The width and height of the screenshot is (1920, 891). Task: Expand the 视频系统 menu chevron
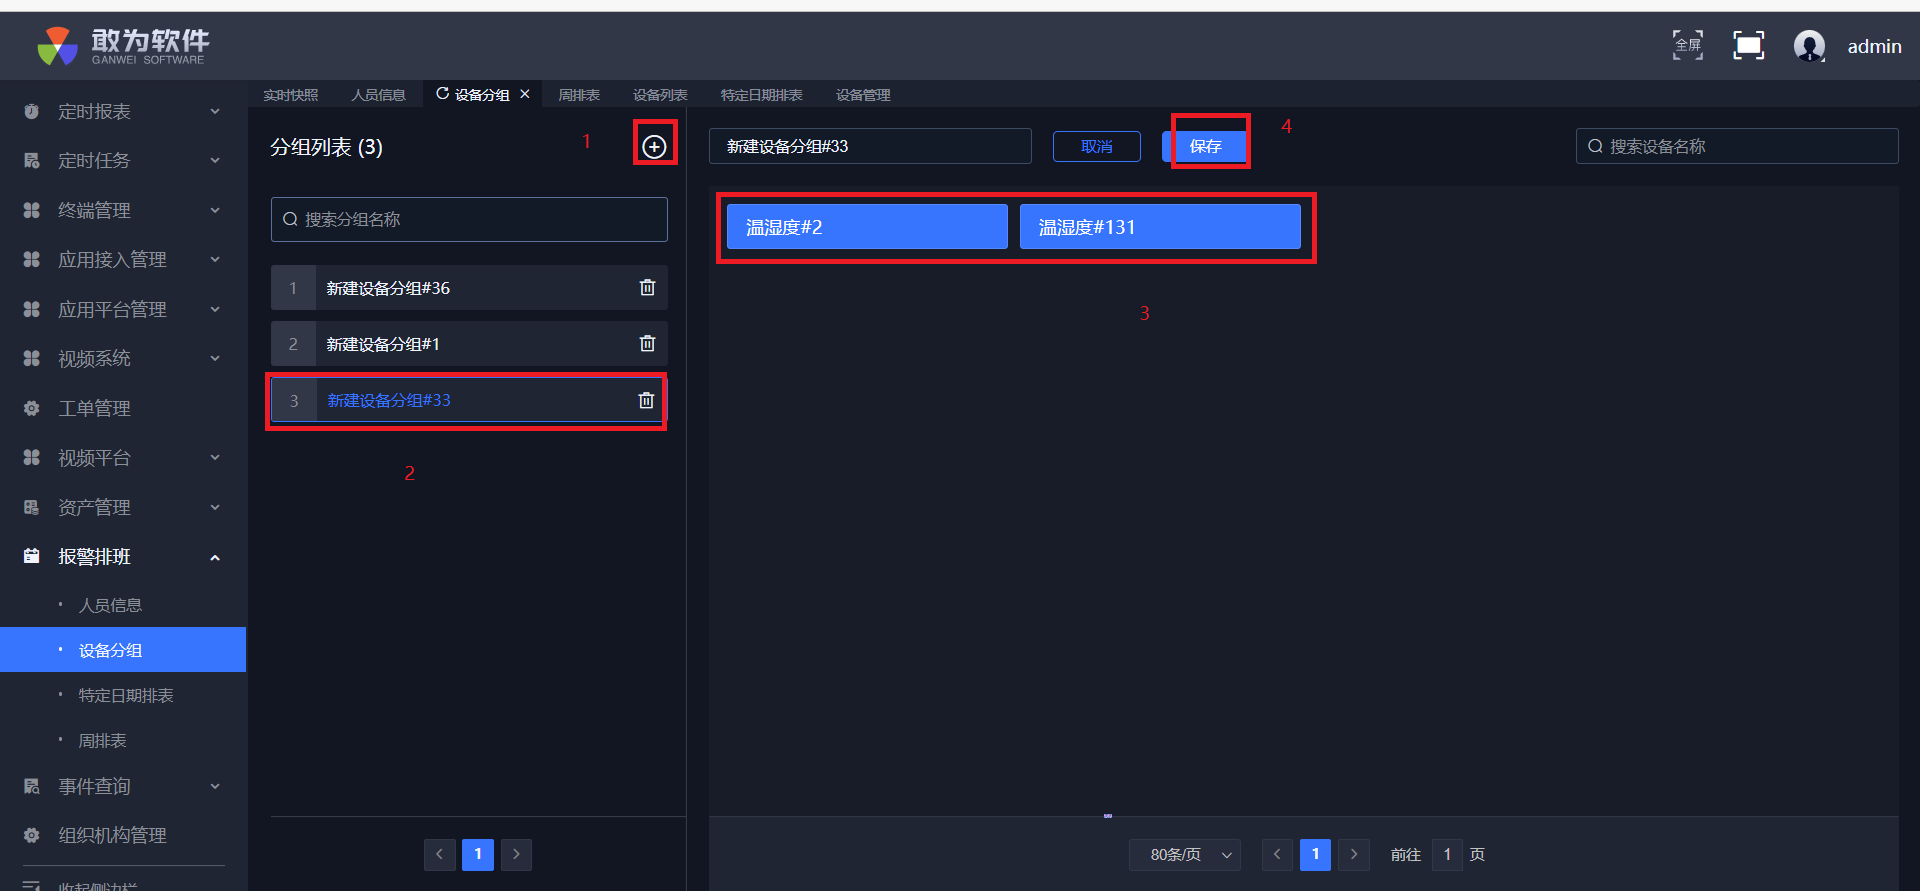215,359
